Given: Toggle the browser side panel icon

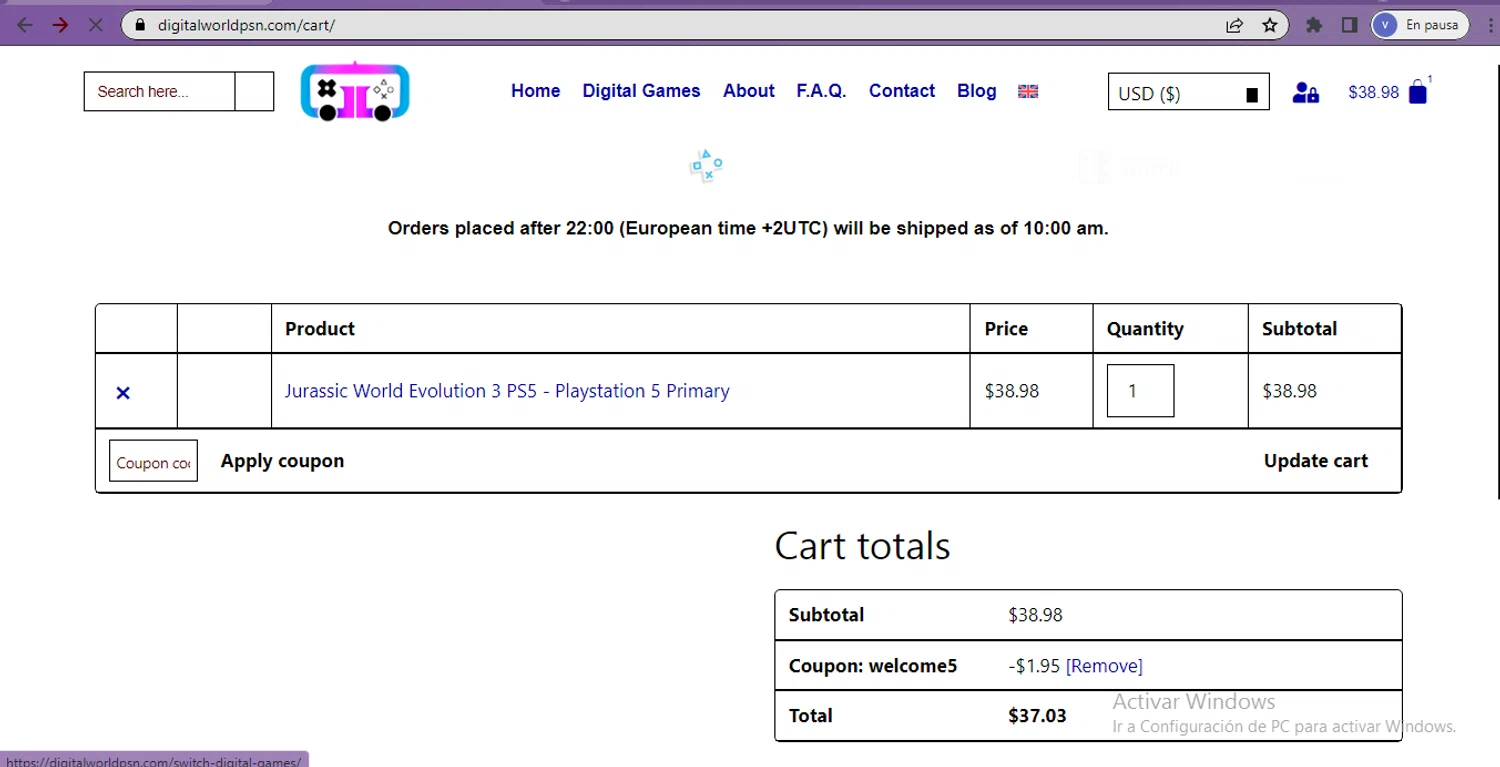Looking at the screenshot, I should point(1349,25).
